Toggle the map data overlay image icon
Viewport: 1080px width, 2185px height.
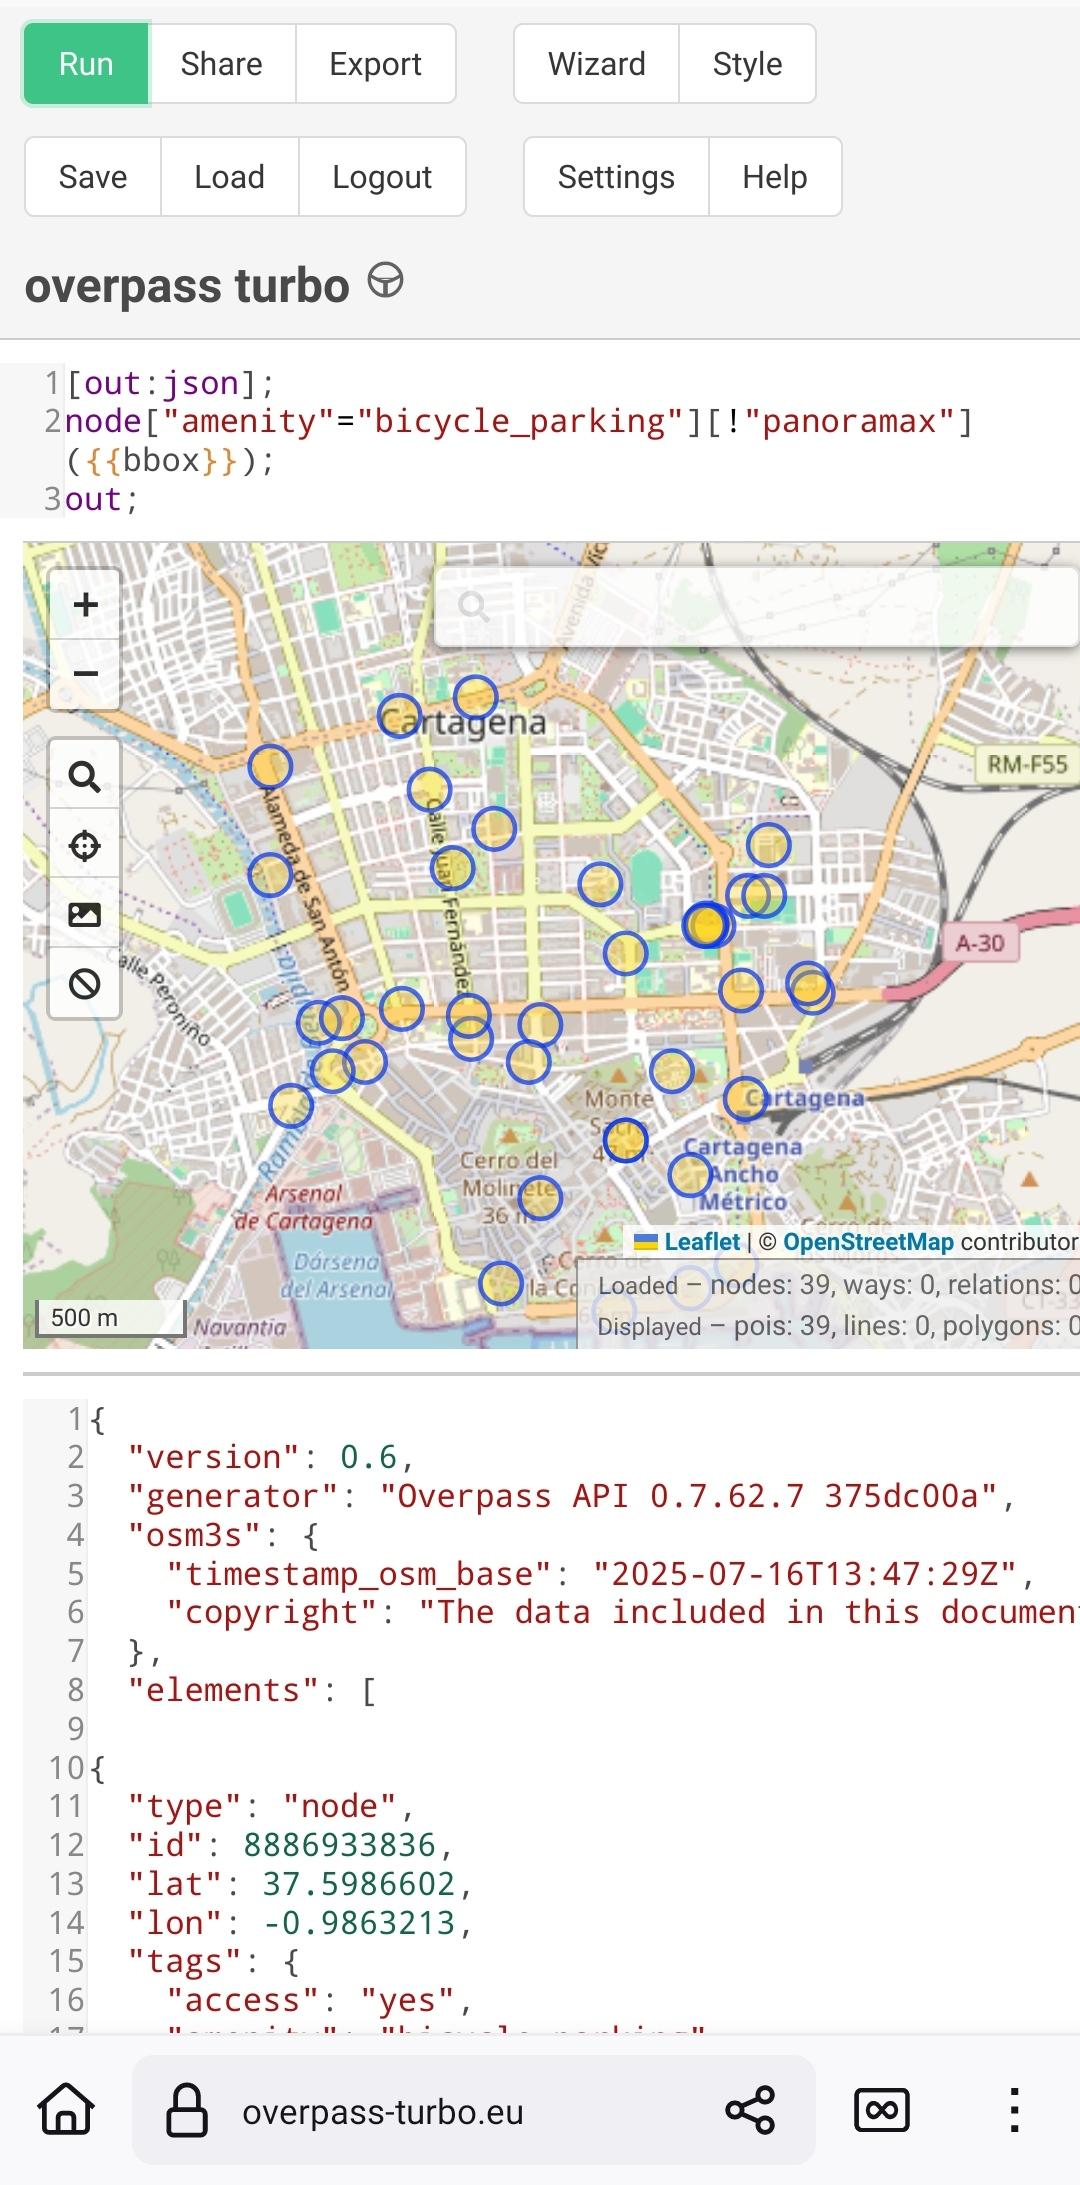click(x=85, y=914)
